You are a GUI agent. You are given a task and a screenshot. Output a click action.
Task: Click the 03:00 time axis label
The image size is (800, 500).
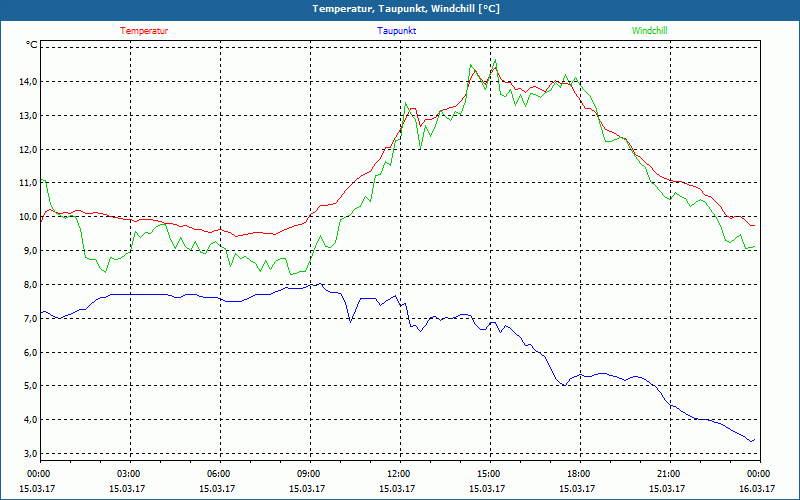(131, 474)
